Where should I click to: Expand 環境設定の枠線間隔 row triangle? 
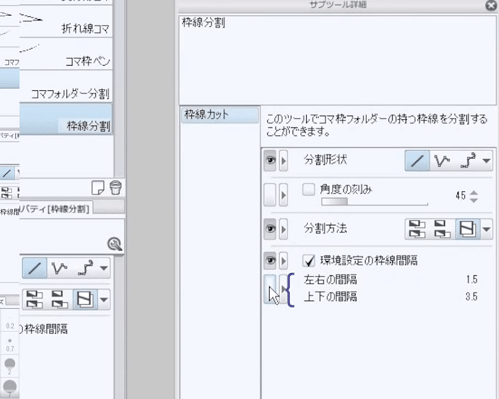coord(283,260)
